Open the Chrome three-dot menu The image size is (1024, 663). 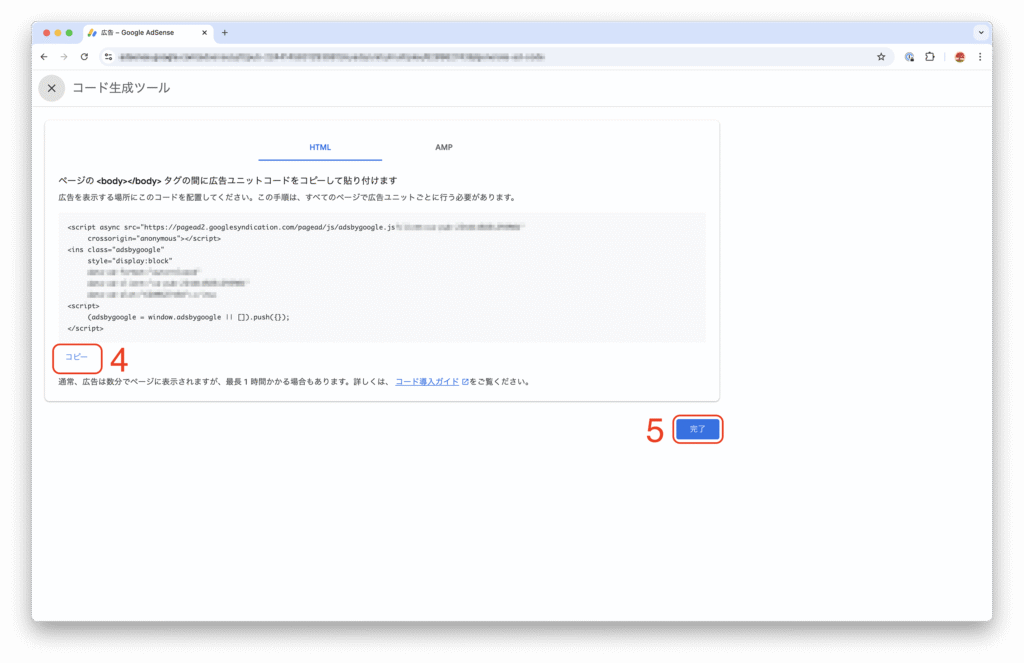point(980,57)
